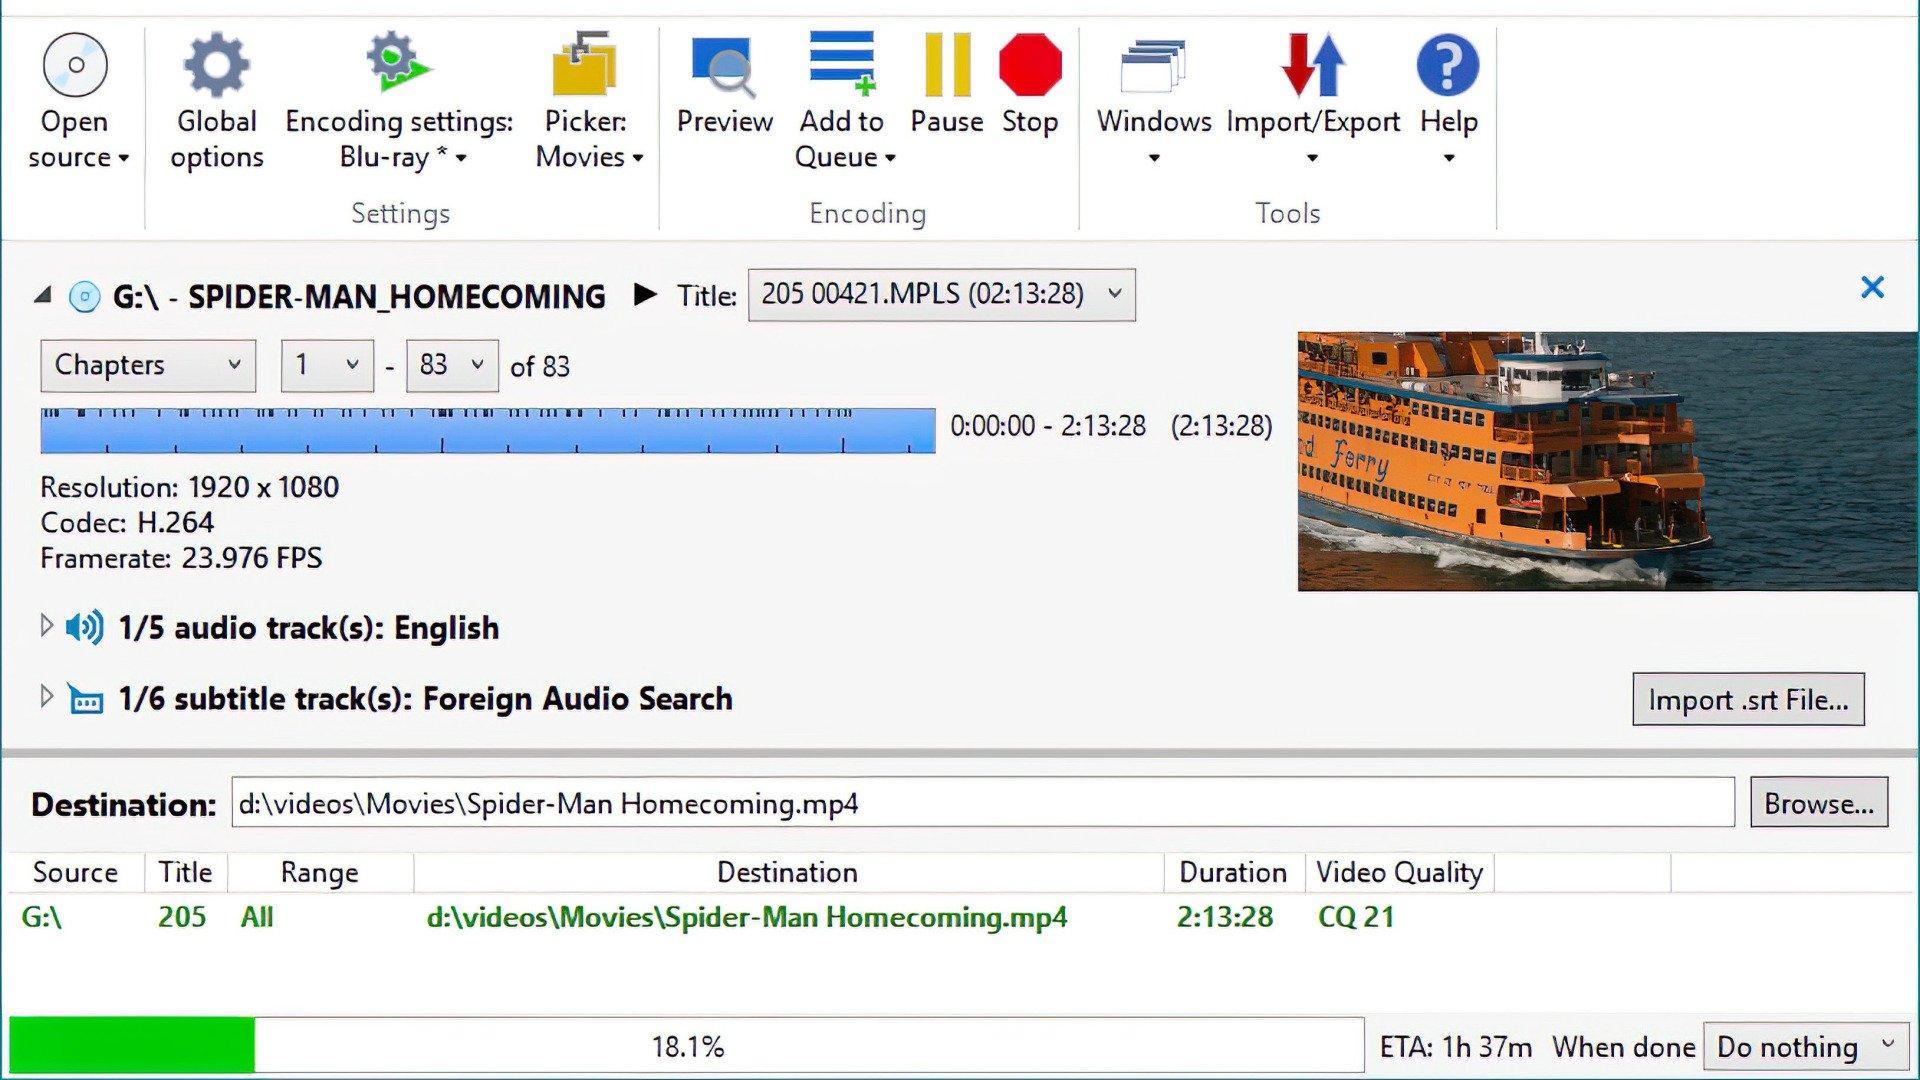Open source disc icon
The image size is (1920, 1080).
[75, 65]
